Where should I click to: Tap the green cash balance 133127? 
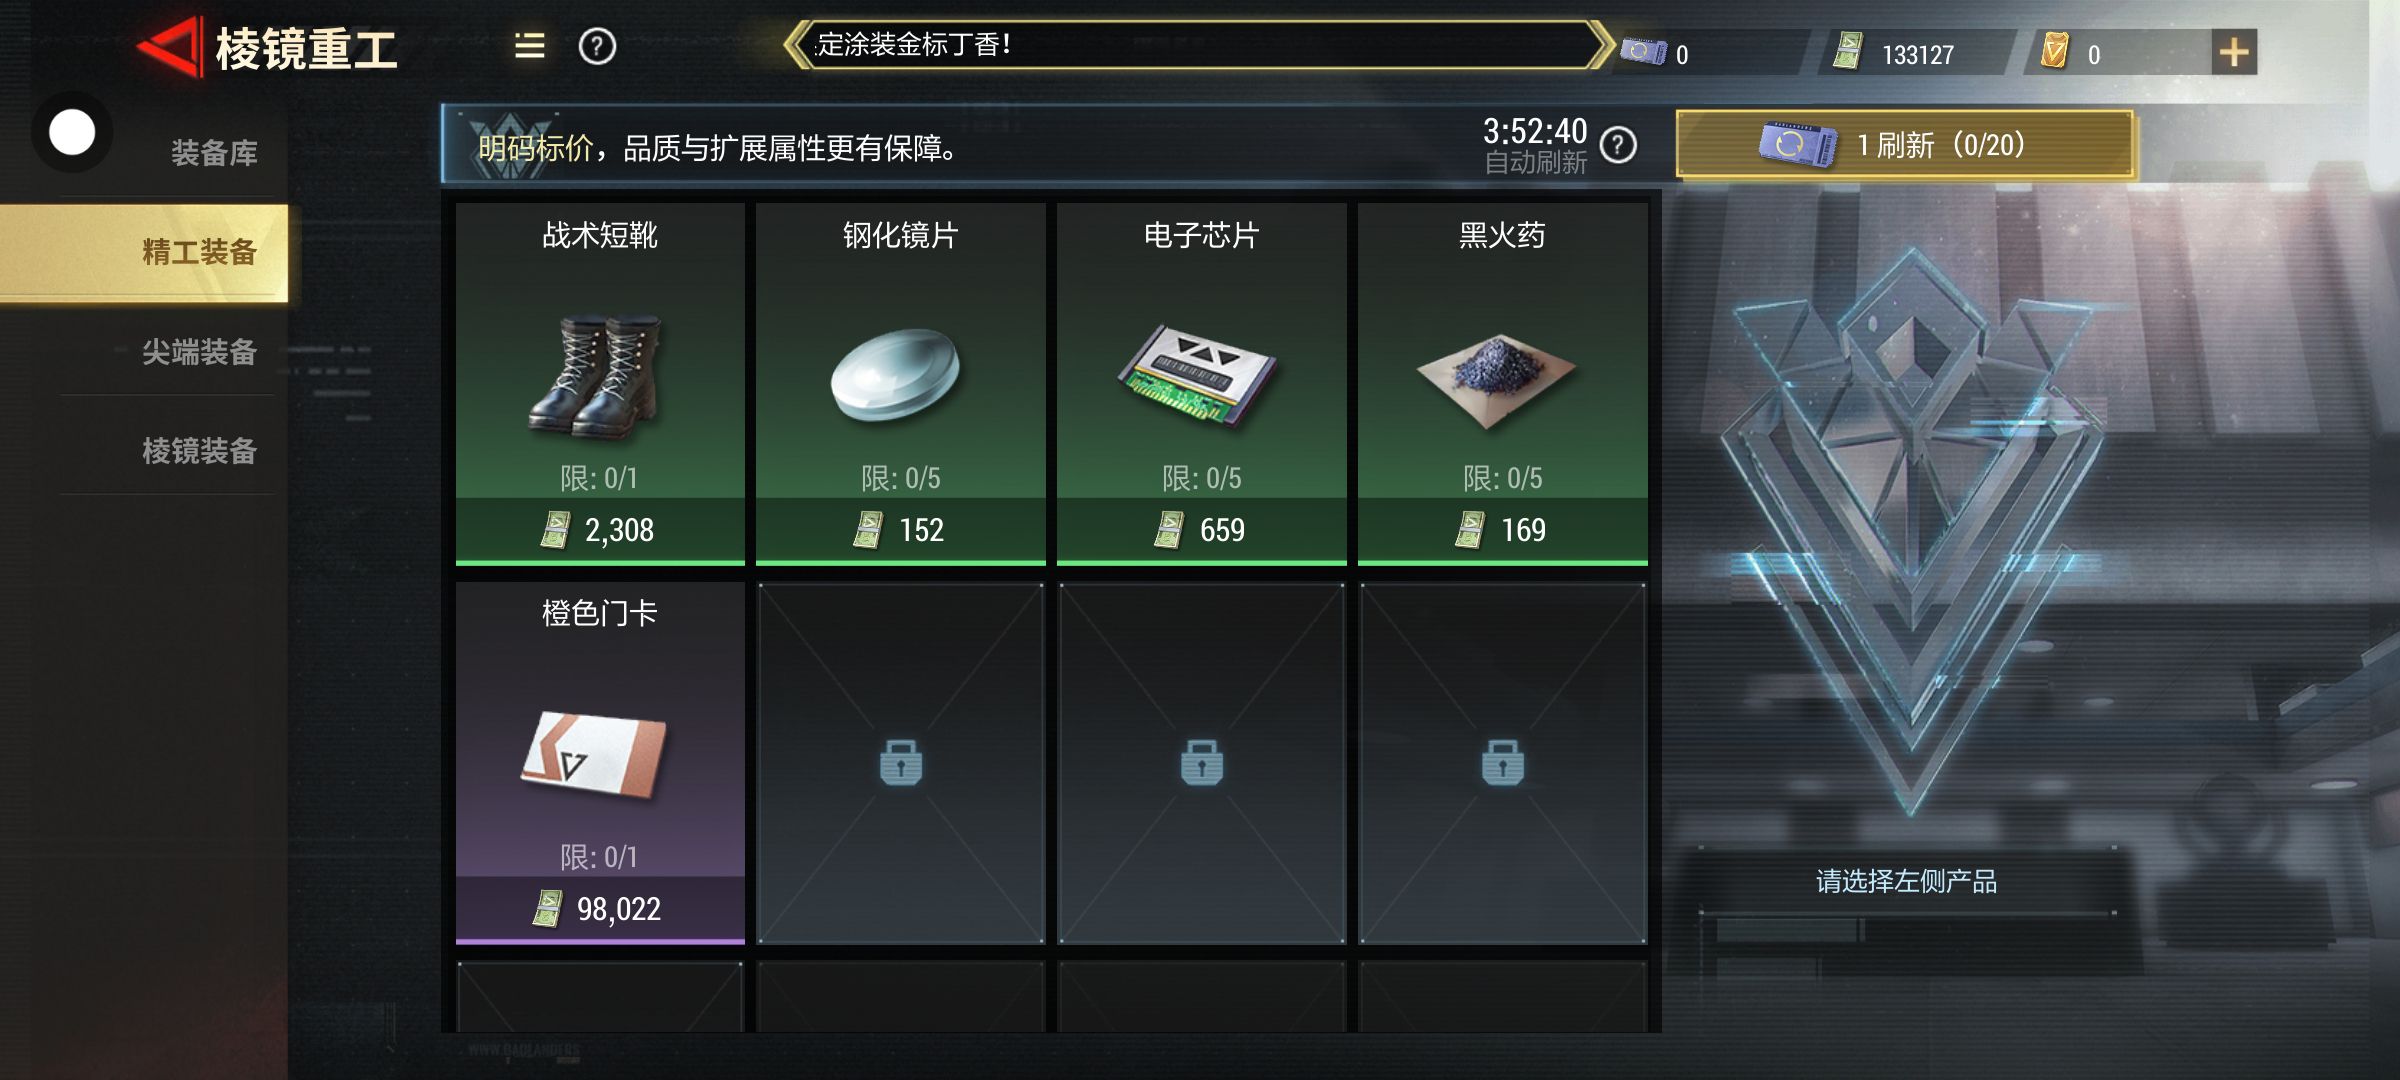click(1917, 54)
